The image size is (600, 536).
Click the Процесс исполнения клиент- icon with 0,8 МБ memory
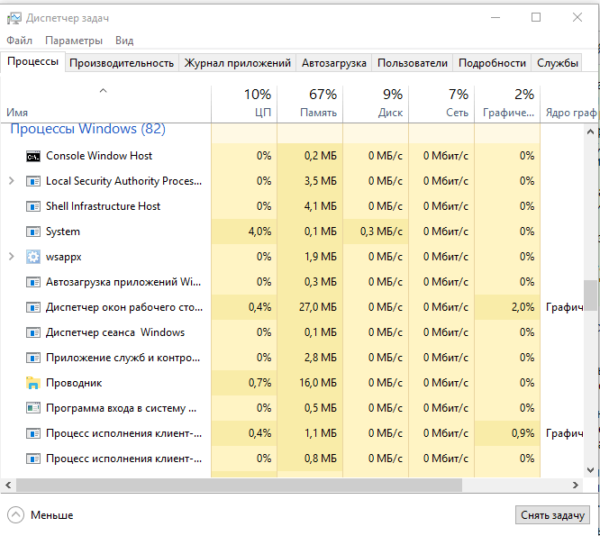[x=33, y=459]
